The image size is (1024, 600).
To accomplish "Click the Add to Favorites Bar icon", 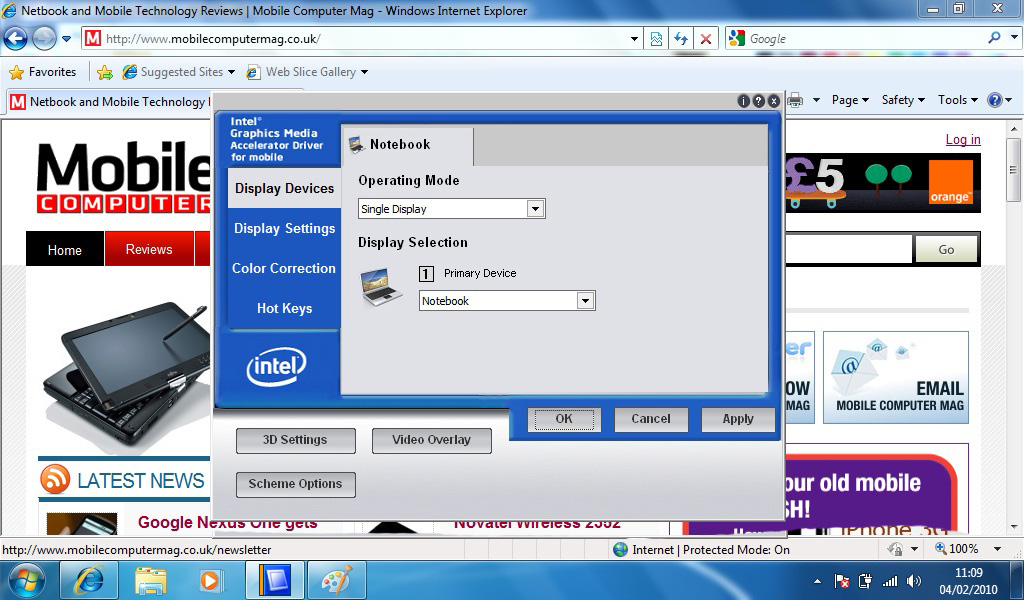I will (x=104, y=72).
